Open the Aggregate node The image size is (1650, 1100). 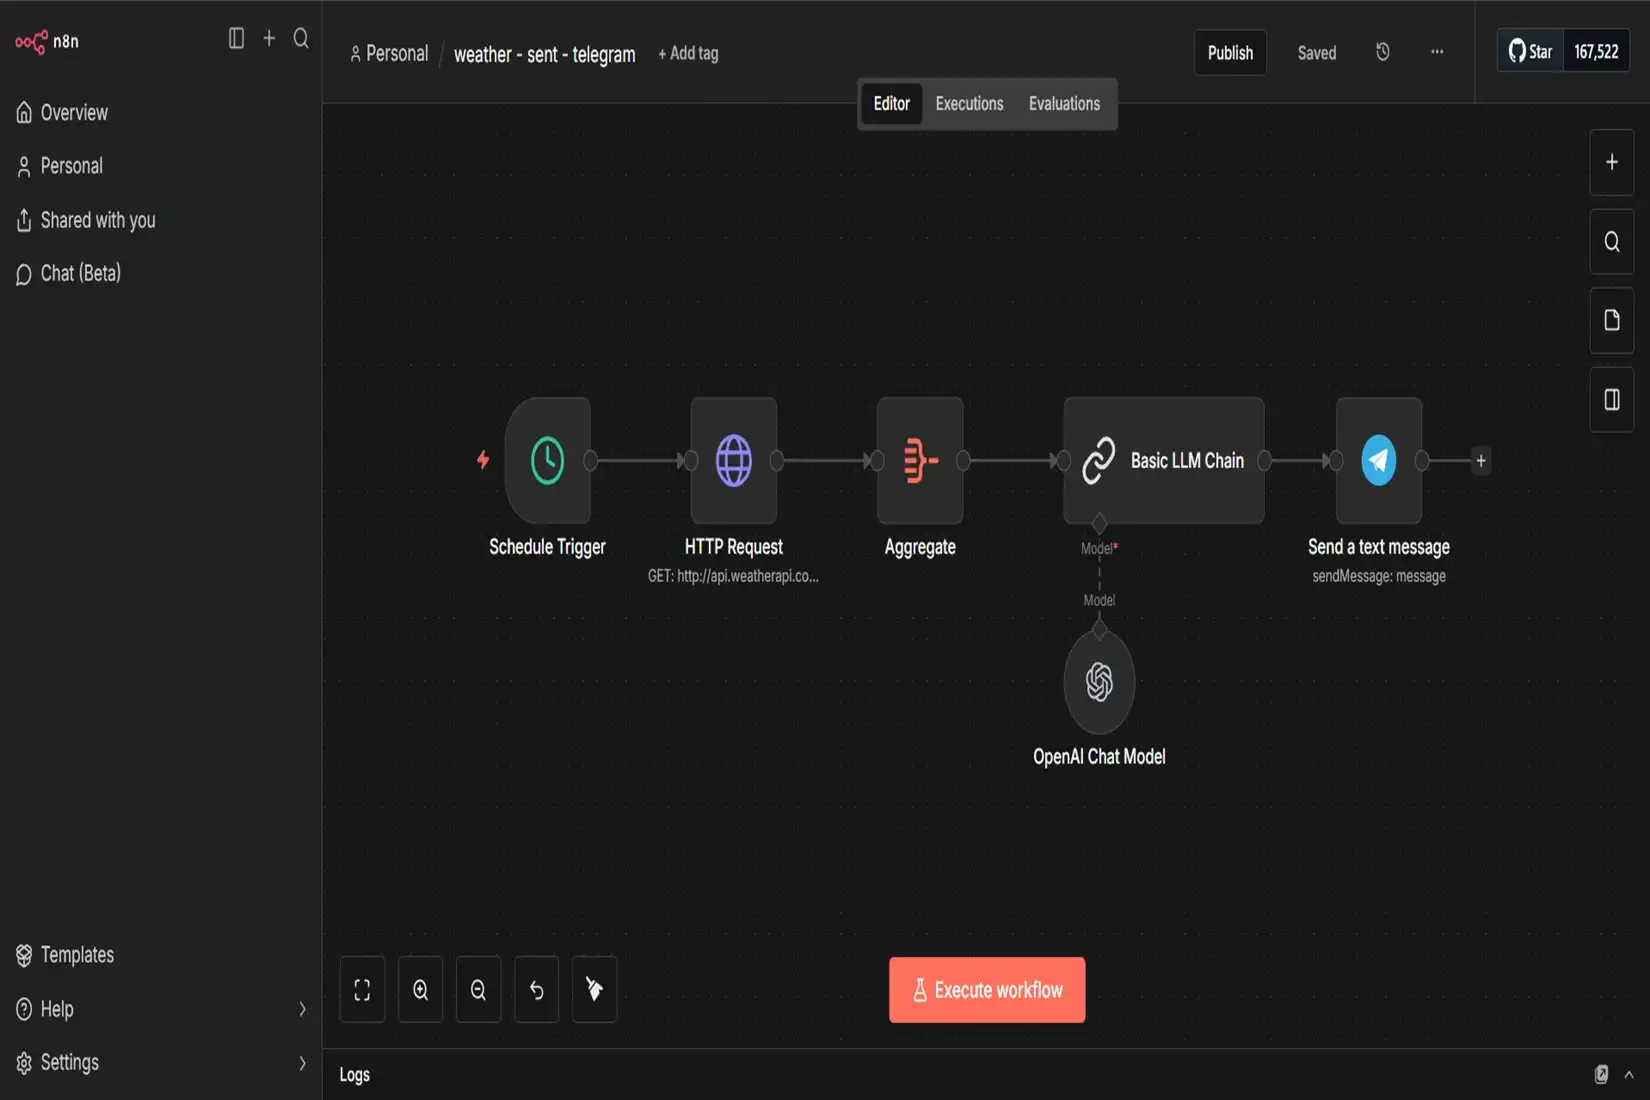[918, 460]
